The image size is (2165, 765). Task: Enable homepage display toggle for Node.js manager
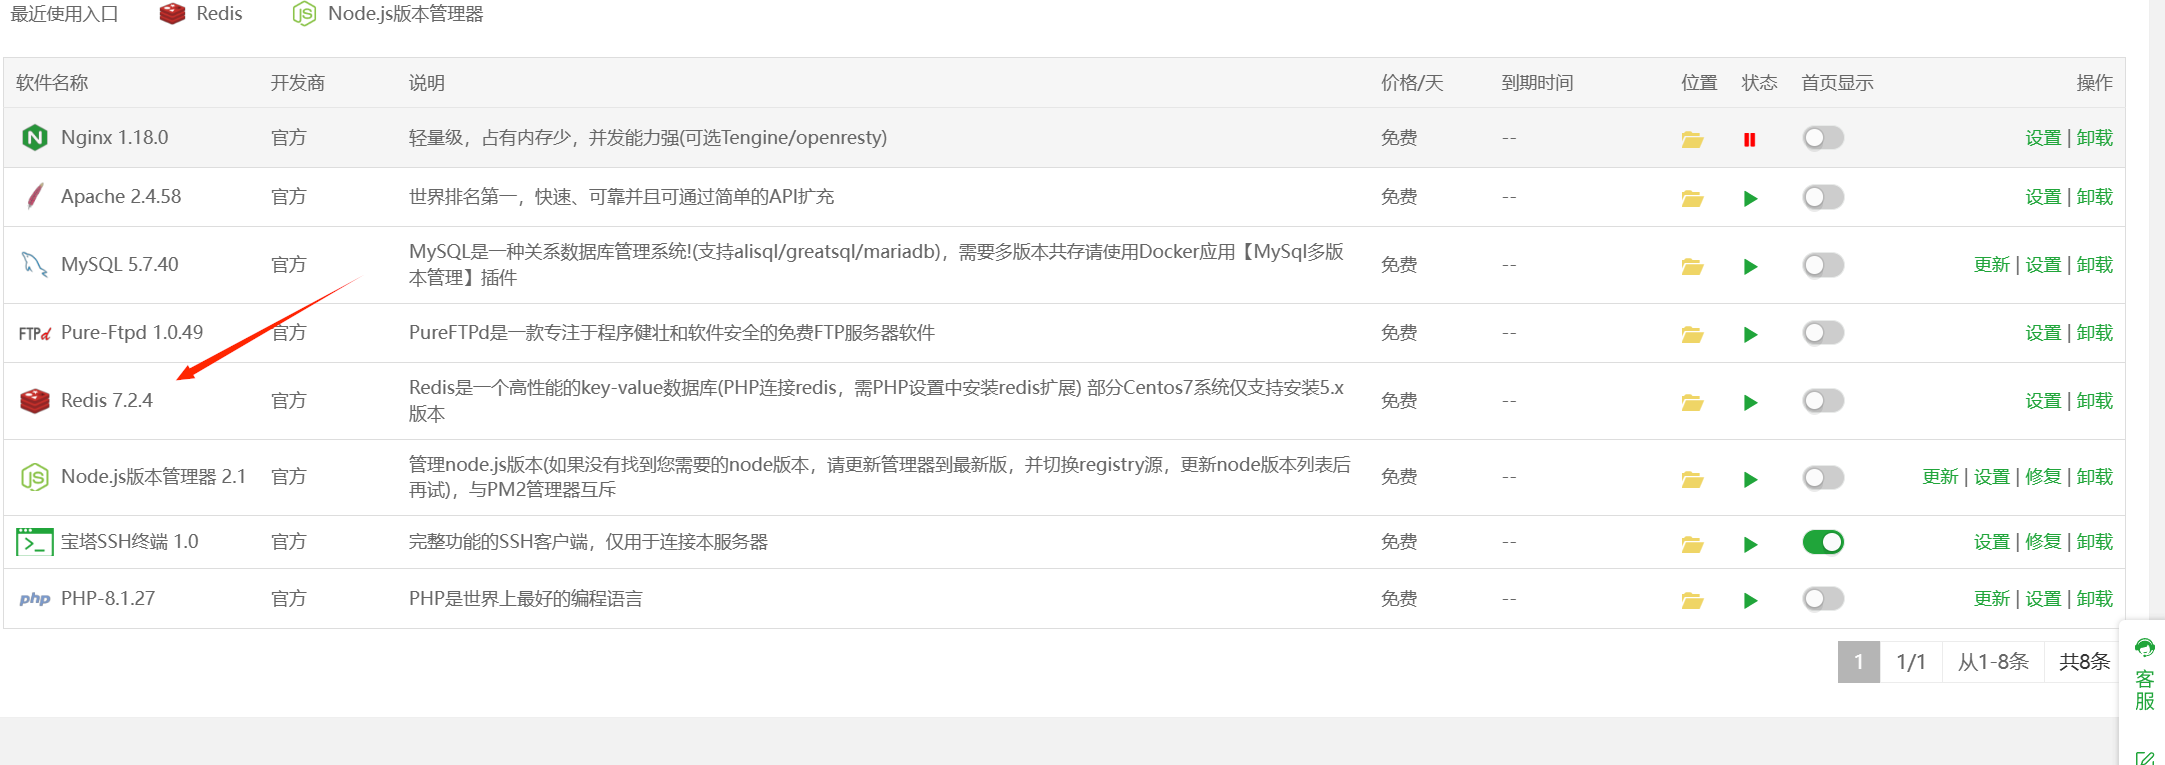[x=1823, y=478]
